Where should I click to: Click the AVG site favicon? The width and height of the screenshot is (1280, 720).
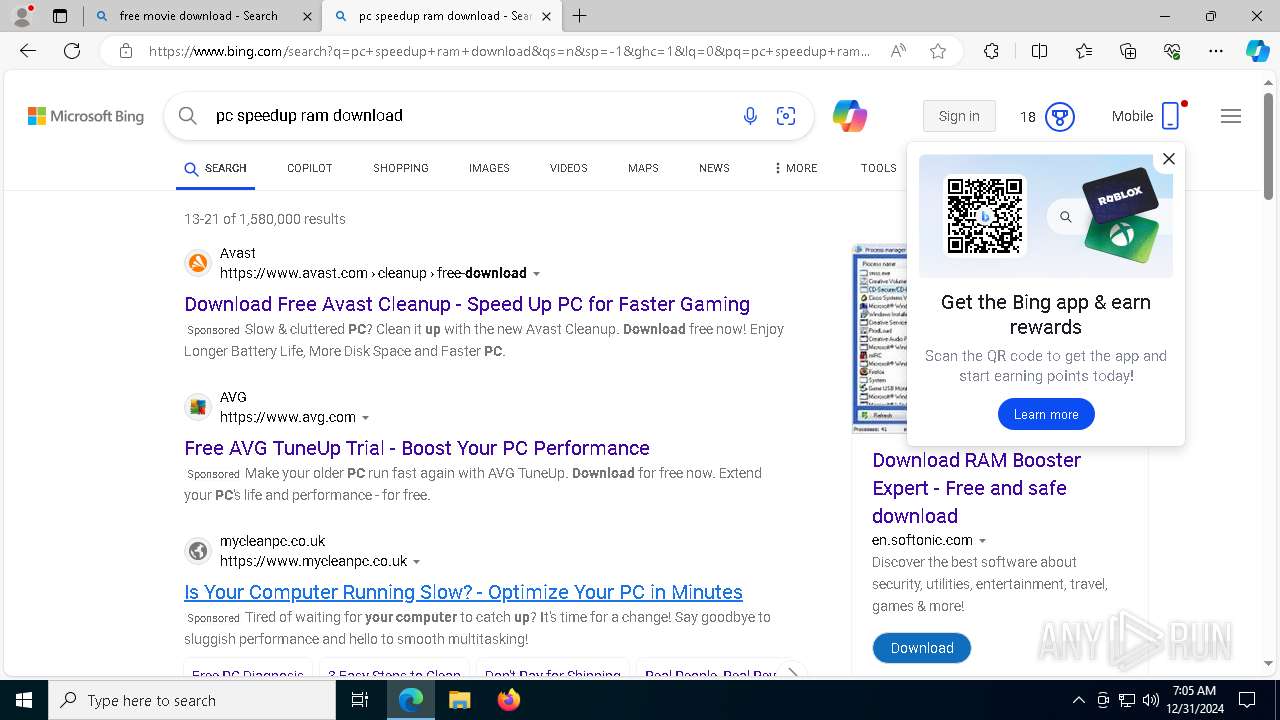pos(198,407)
